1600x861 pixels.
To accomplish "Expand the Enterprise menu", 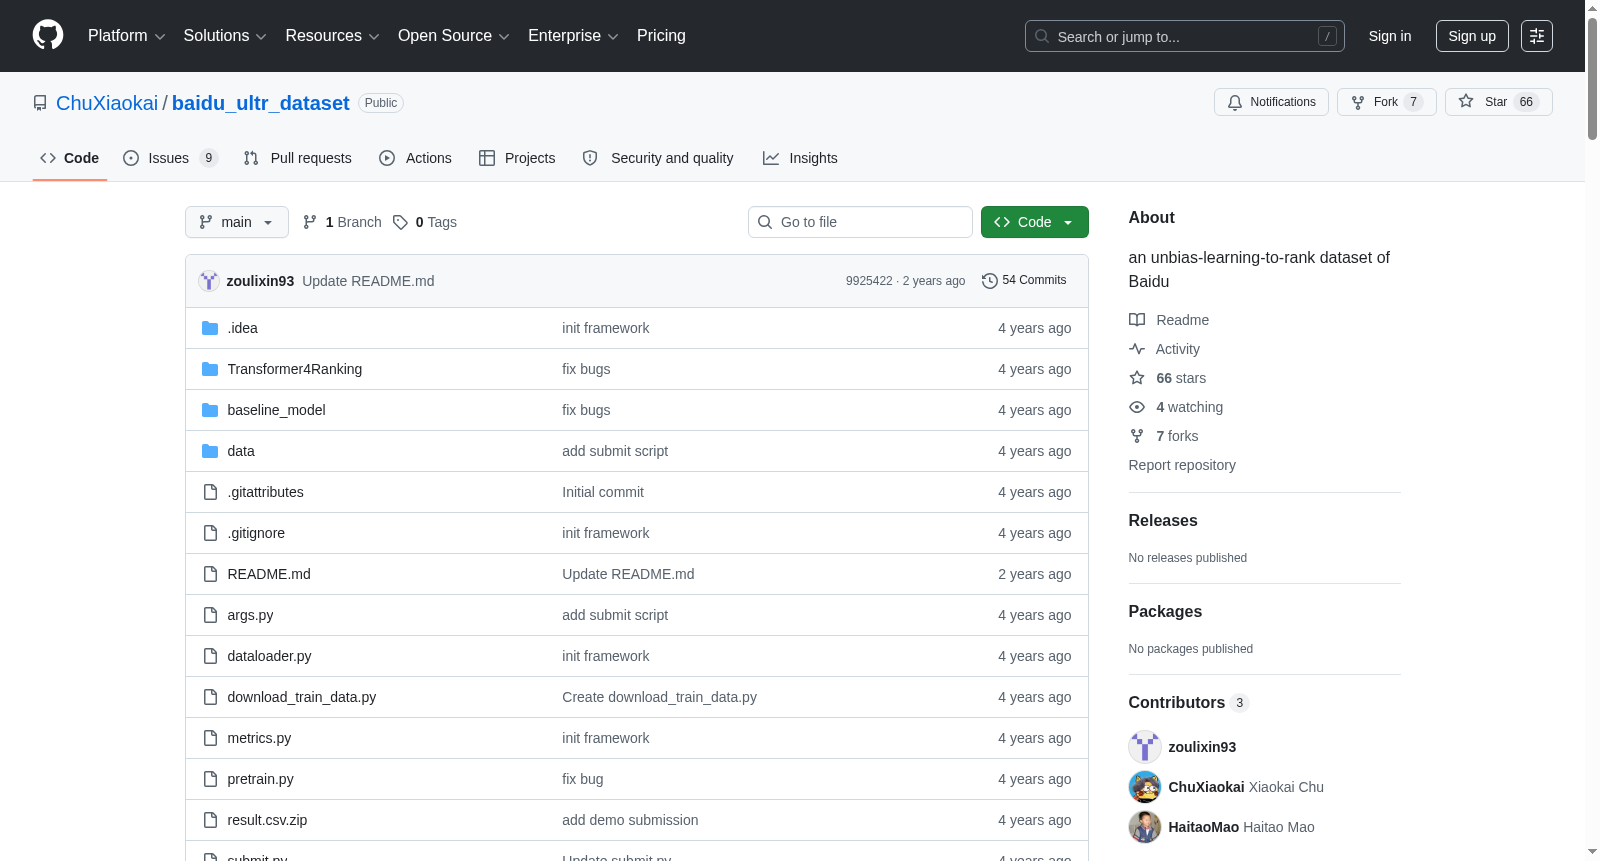I will pyautogui.click(x=573, y=36).
